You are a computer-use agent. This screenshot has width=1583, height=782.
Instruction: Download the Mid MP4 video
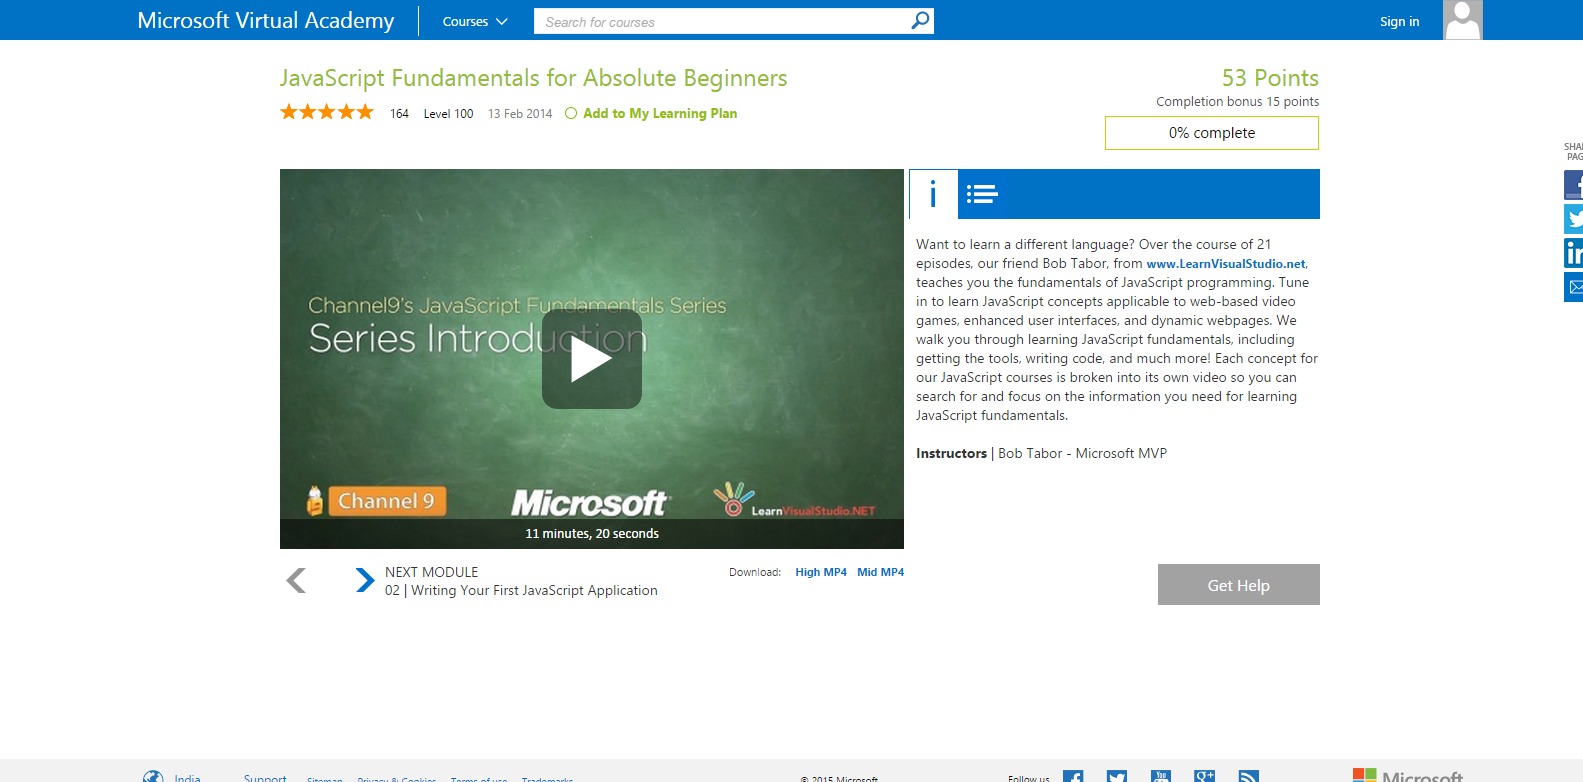pyautogui.click(x=880, y=572)
